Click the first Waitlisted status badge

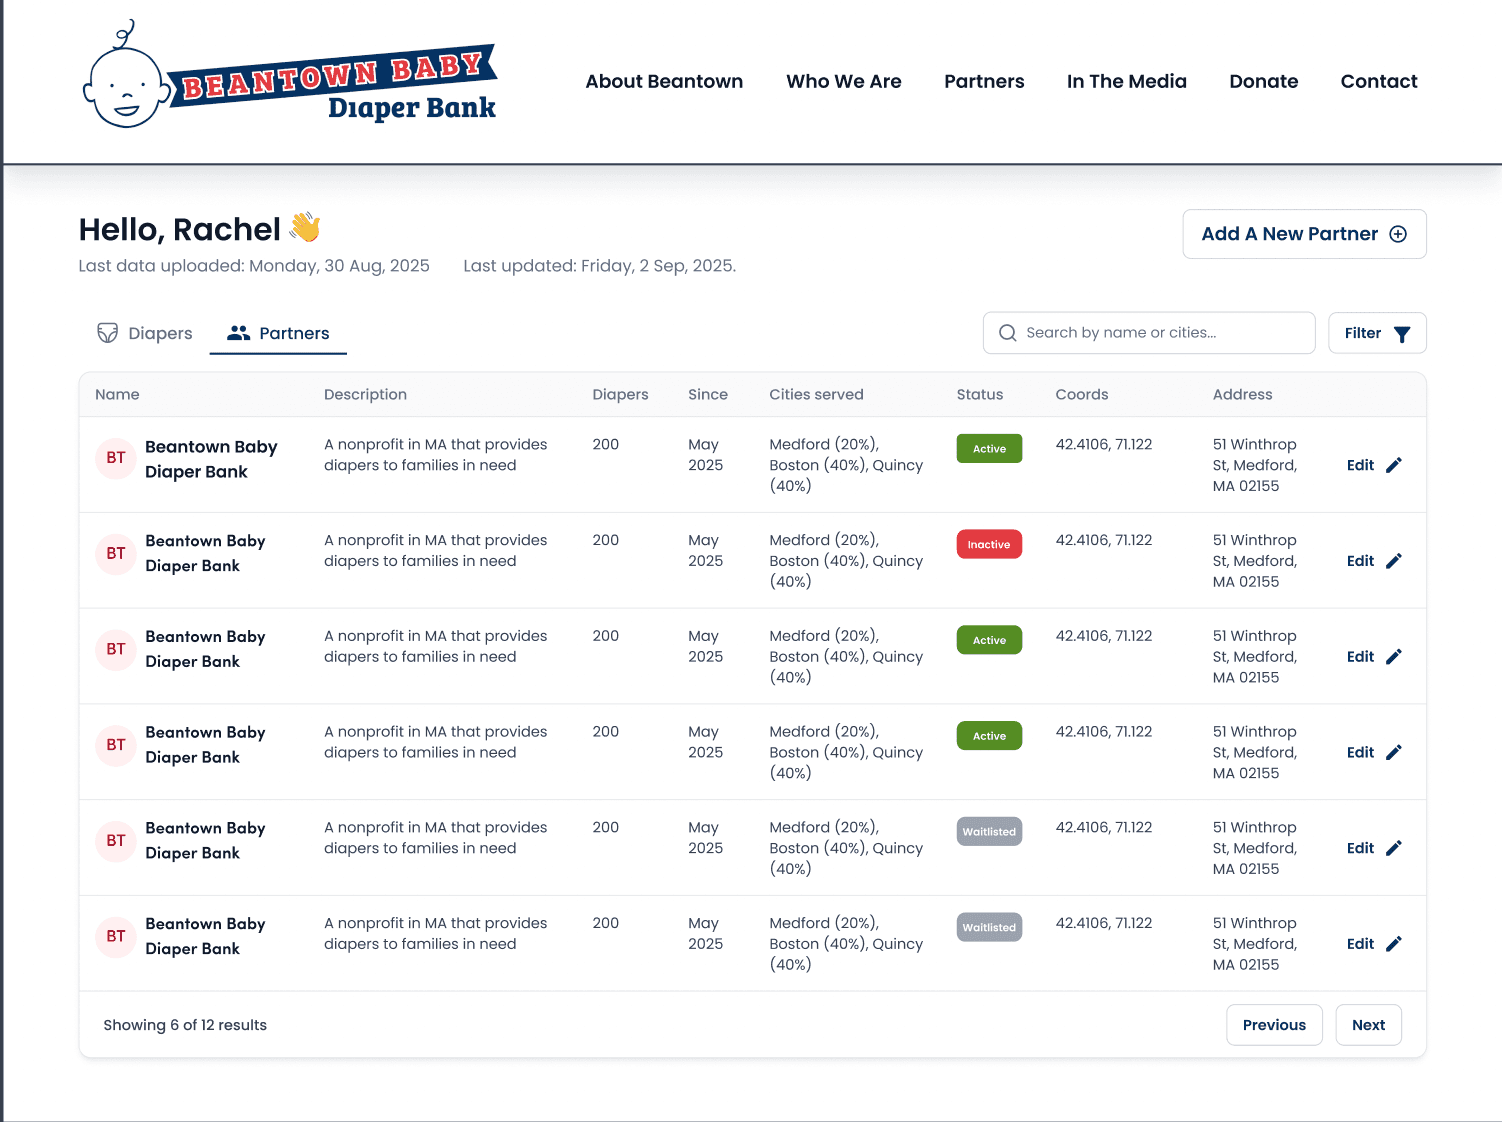988,832
